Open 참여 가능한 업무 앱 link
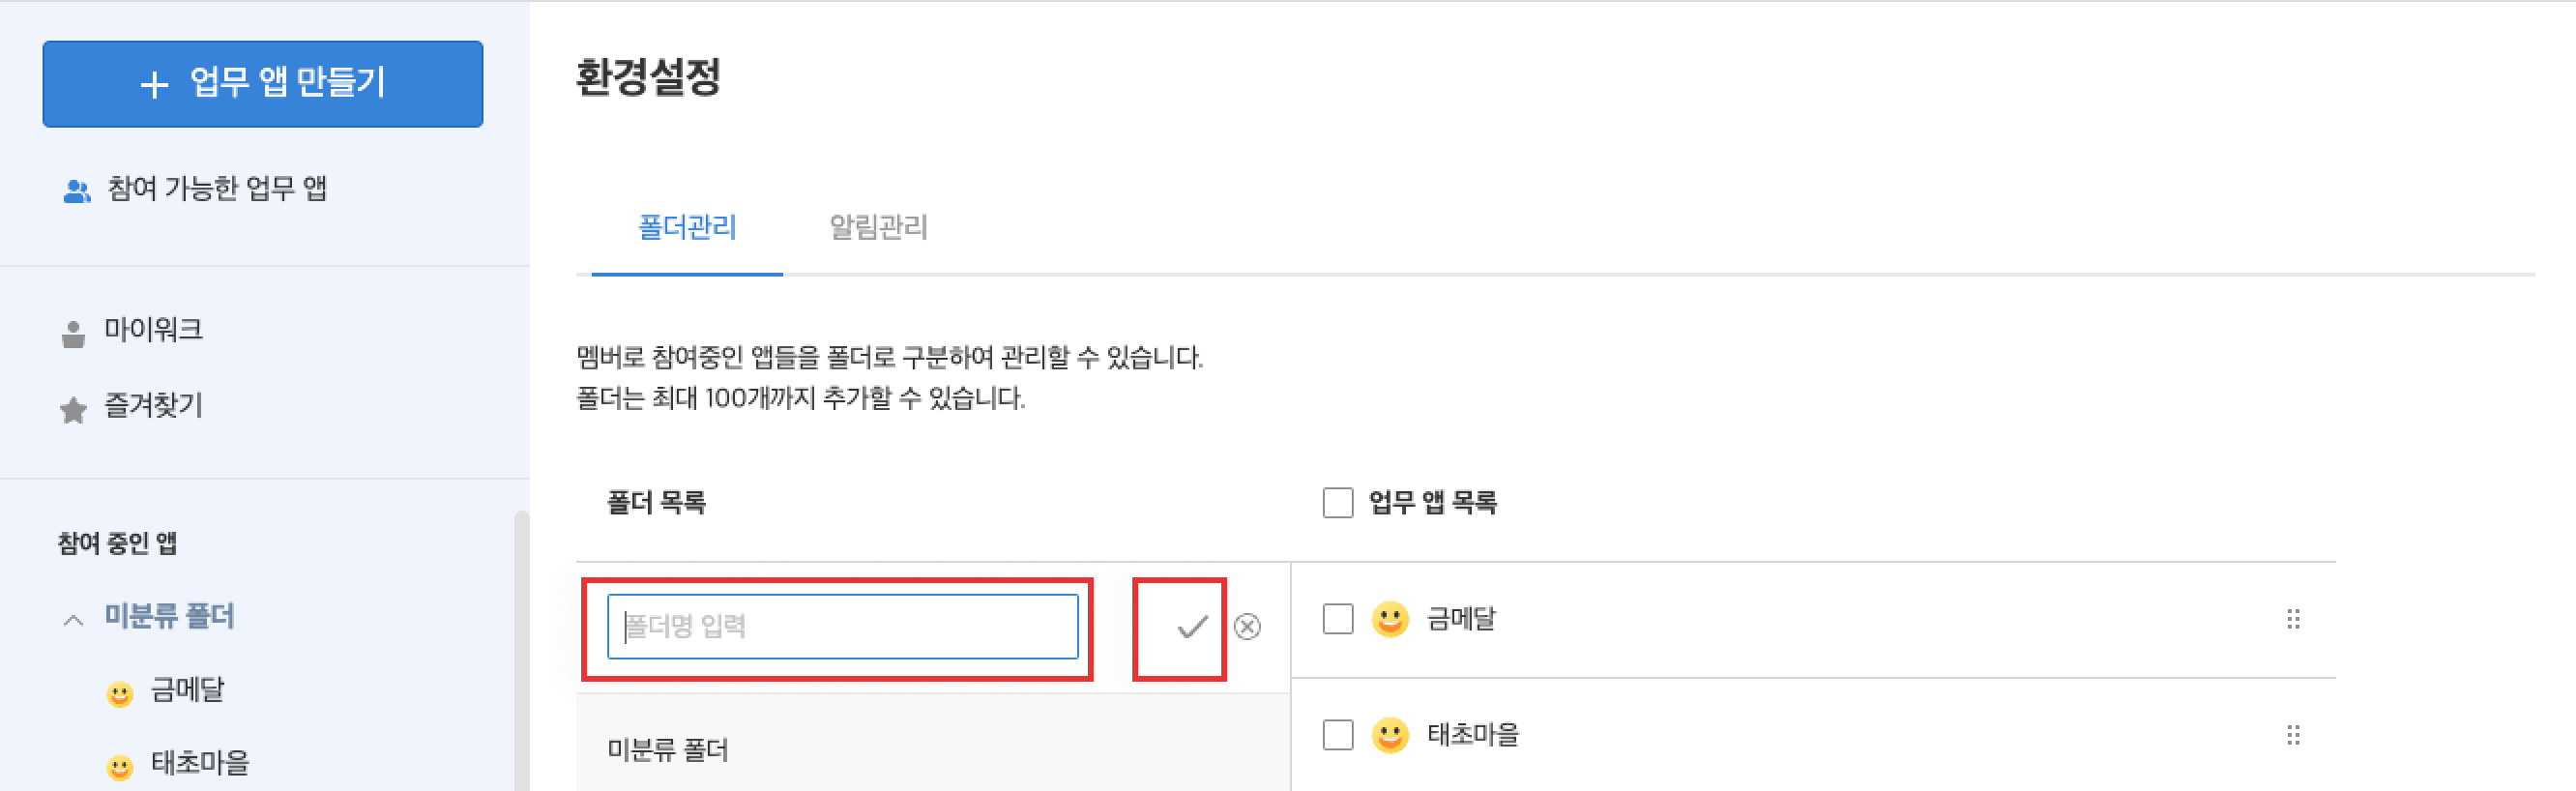The image size is (2576, 791). coord(217,188)
